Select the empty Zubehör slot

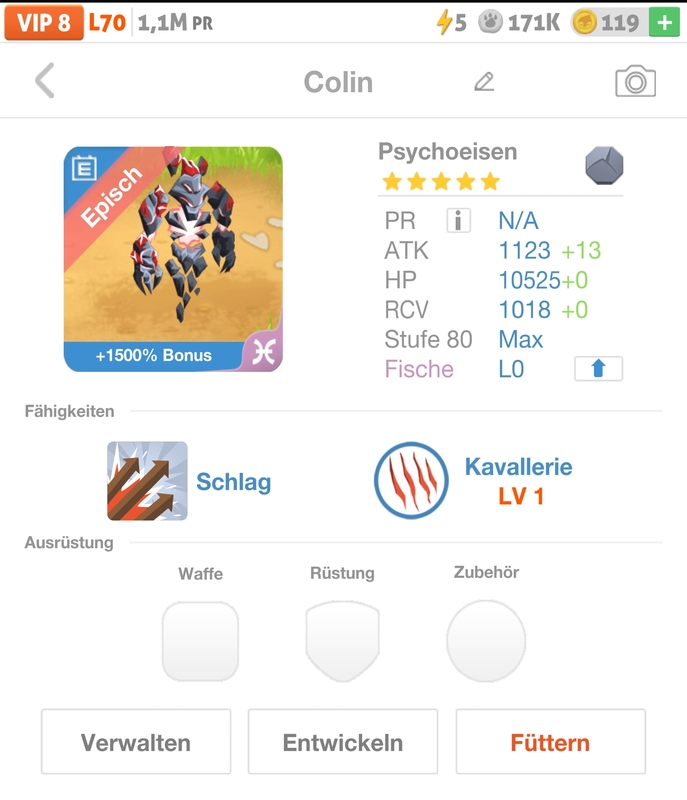[x=486, y=641]
